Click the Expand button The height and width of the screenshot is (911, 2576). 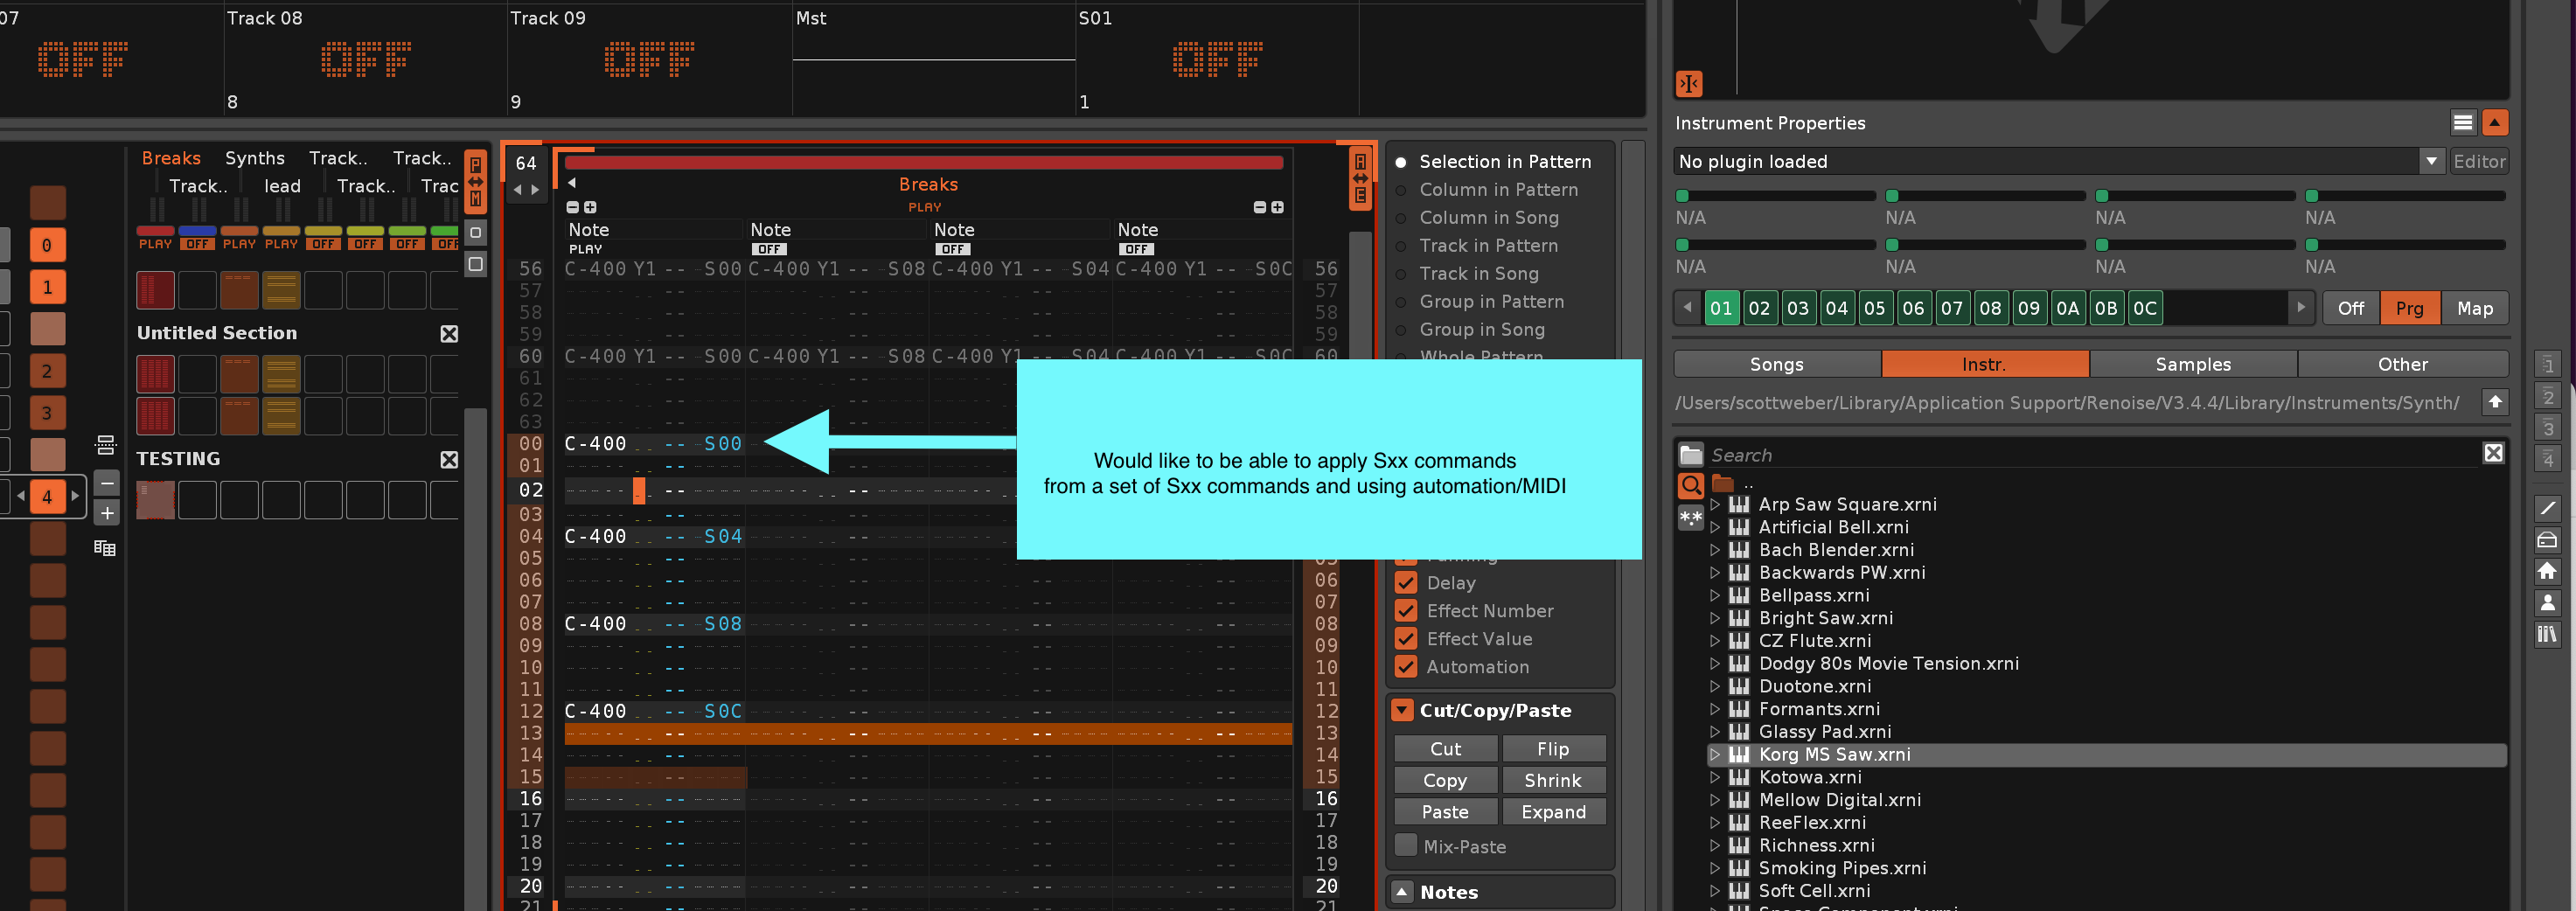(1553, 812)
